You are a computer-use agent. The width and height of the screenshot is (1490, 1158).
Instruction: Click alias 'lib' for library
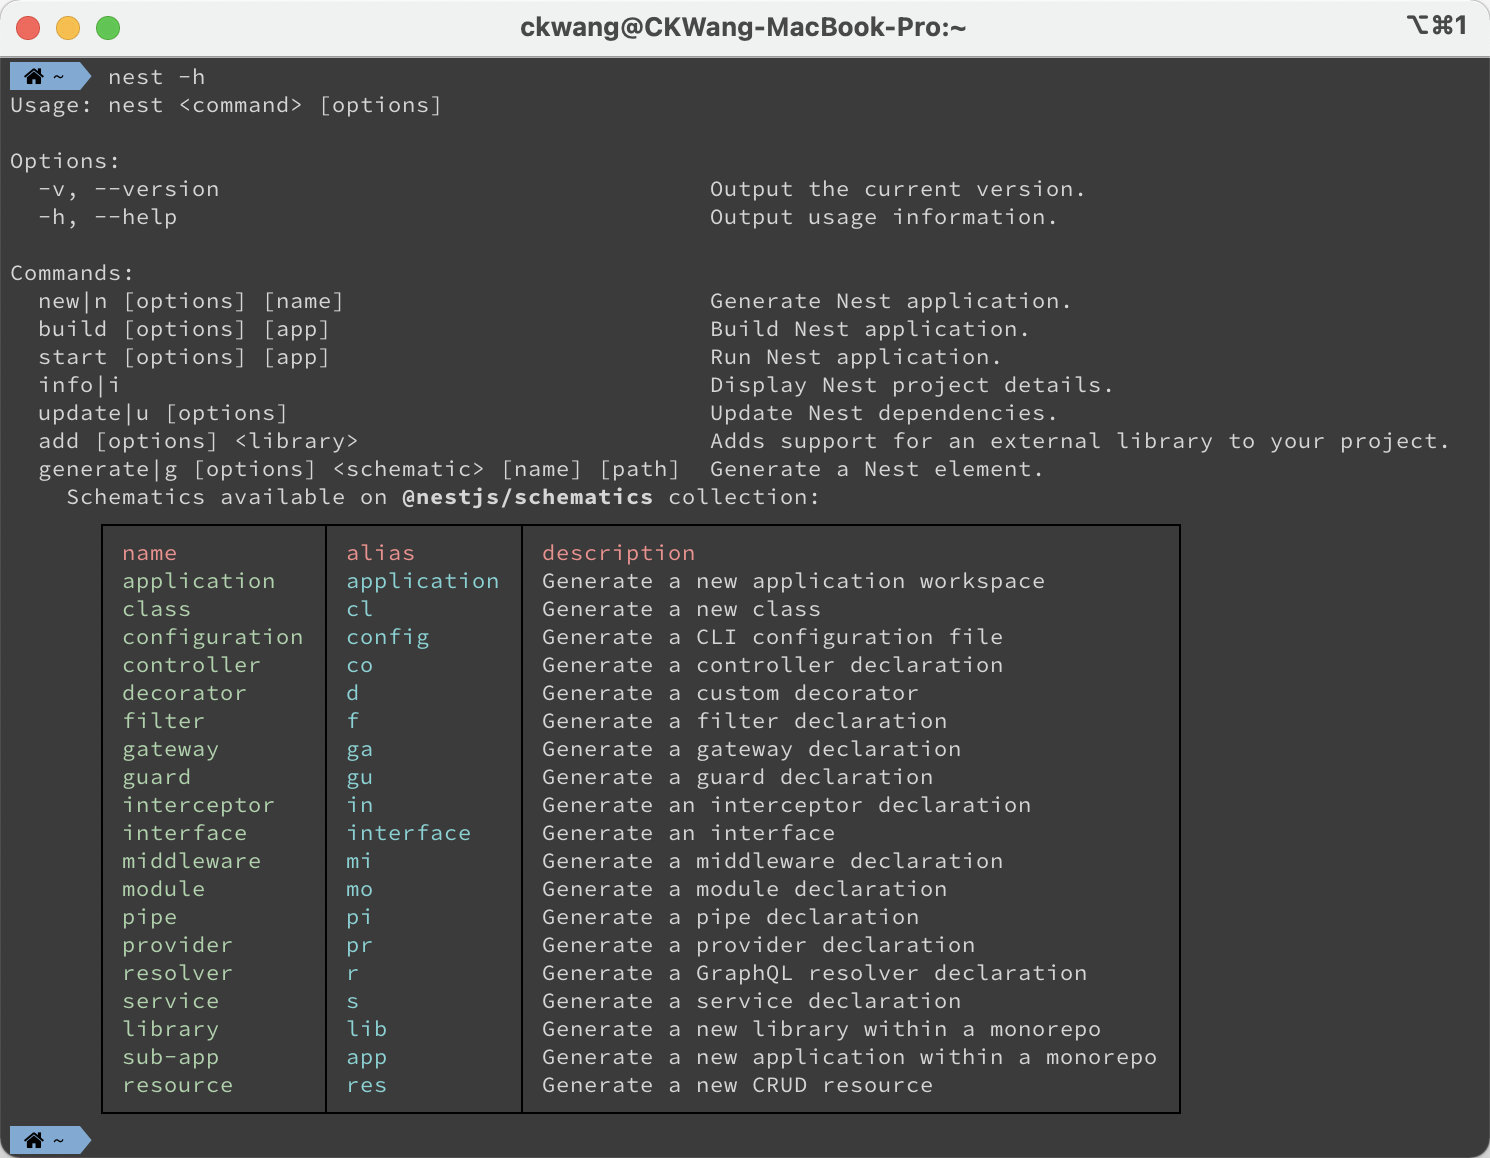367,1029
